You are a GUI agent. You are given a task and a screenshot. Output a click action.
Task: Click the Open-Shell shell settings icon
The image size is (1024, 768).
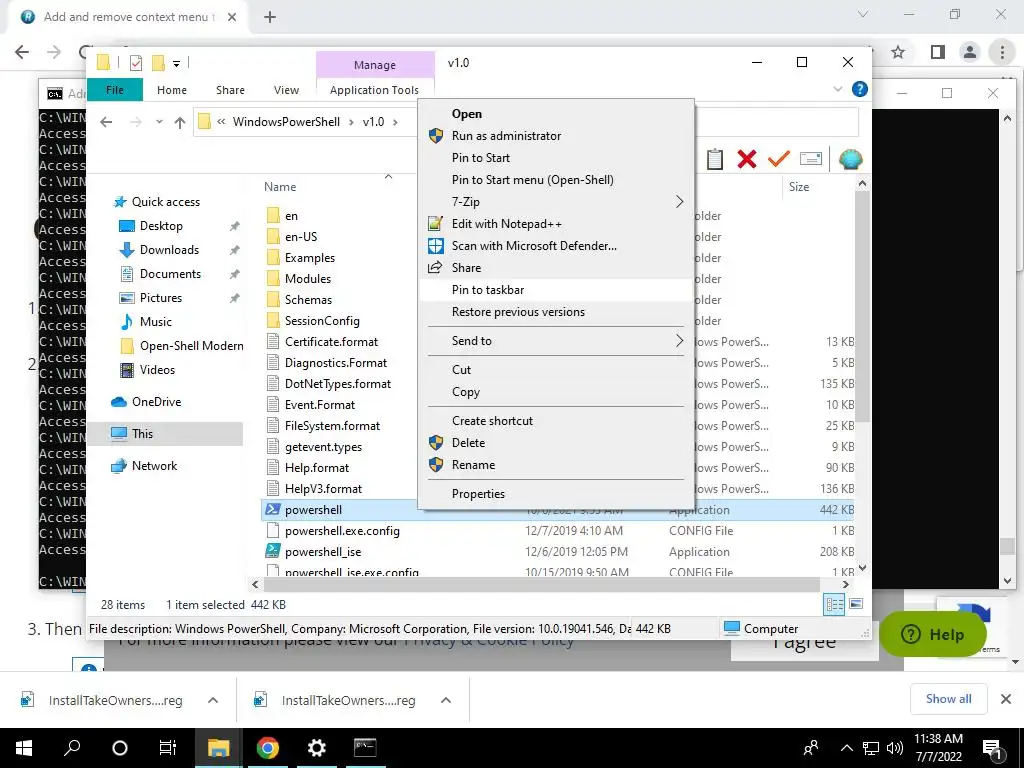[850, 159]
